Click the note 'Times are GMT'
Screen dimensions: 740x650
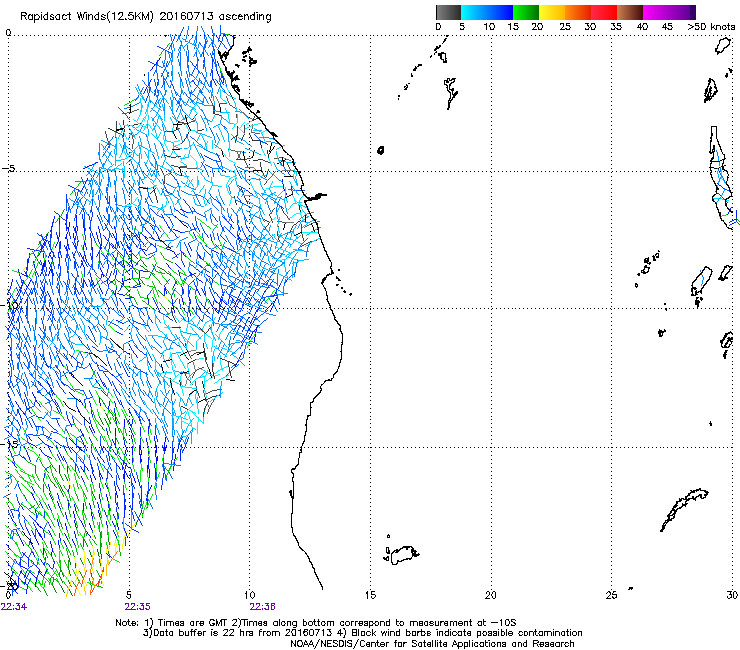coord(194,623)
